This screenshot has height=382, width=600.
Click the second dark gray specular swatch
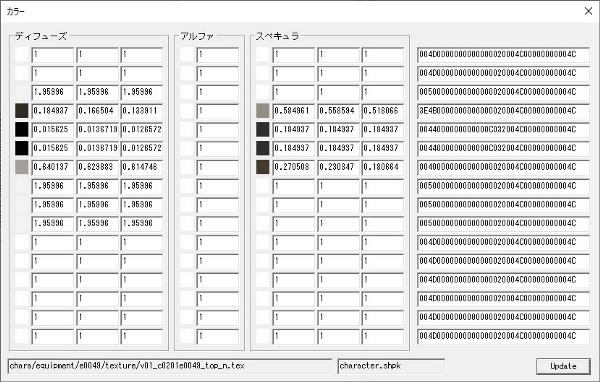click(262, 148)
